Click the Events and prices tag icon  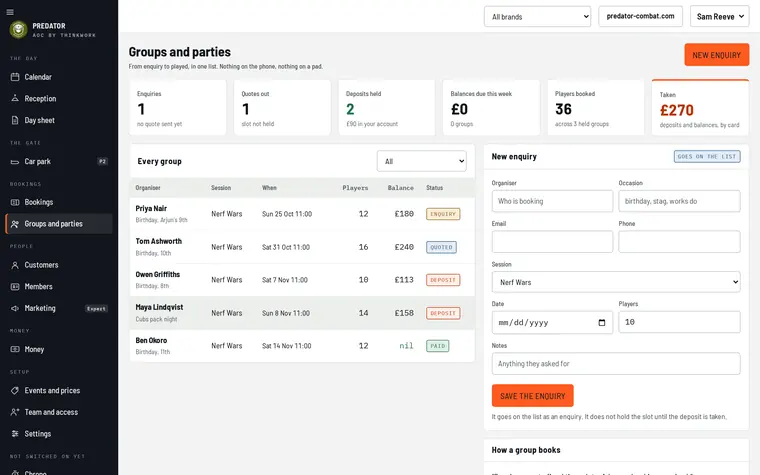15,390
